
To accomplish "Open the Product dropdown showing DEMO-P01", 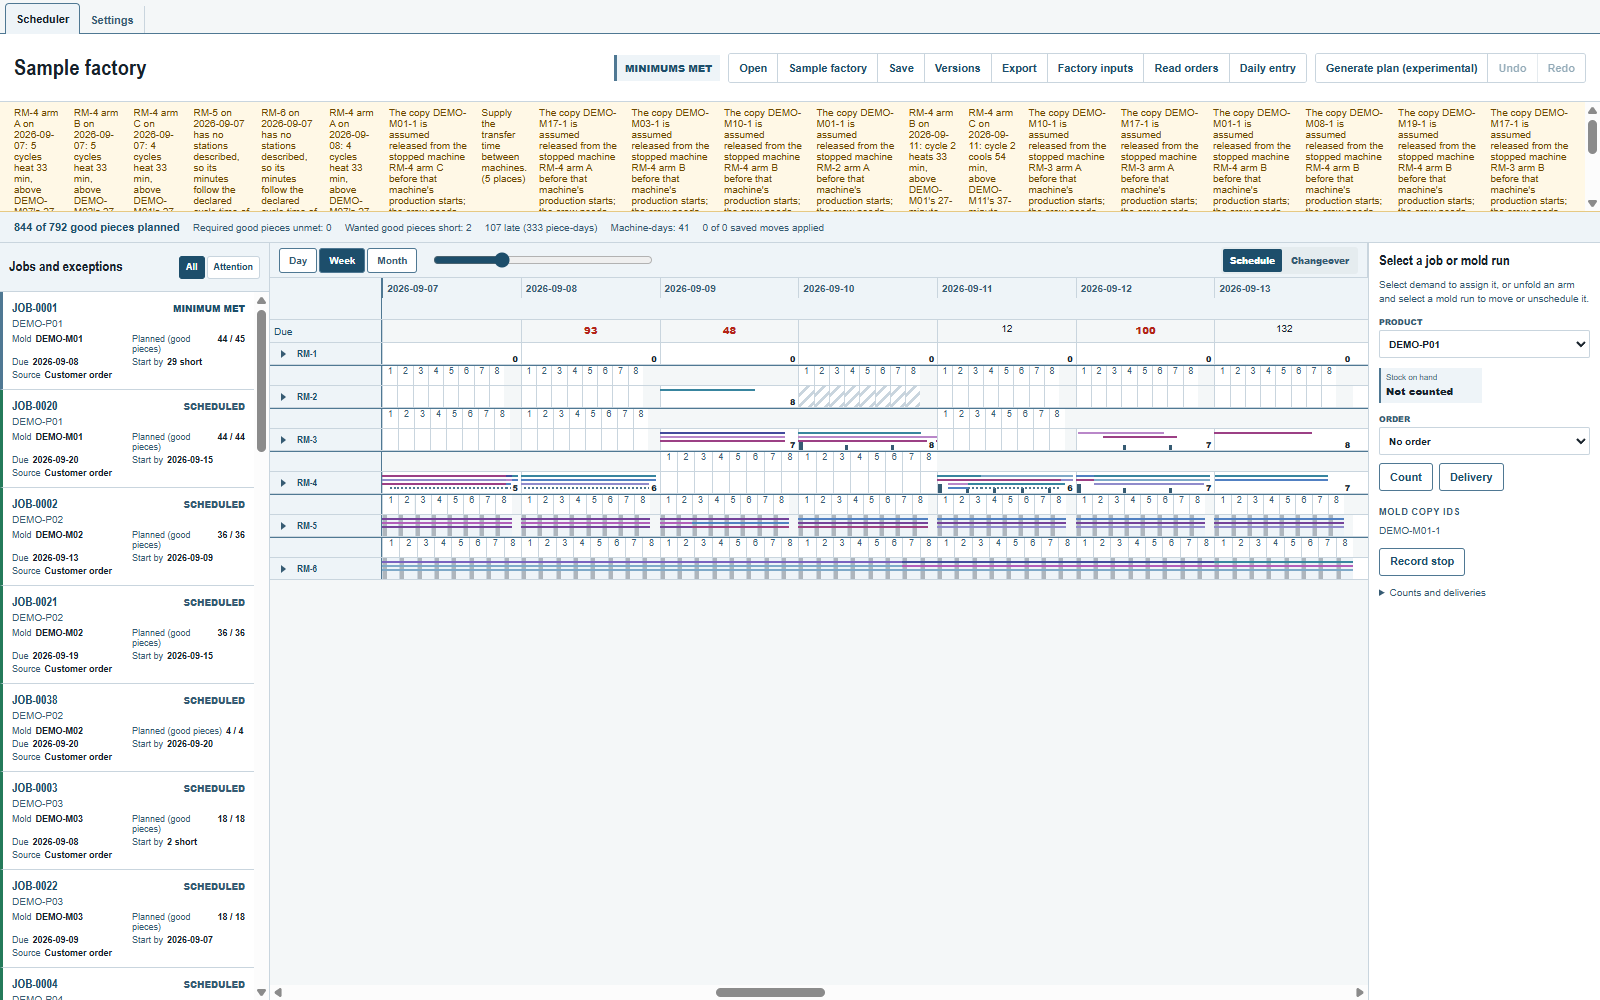I will coord(1484,344).
